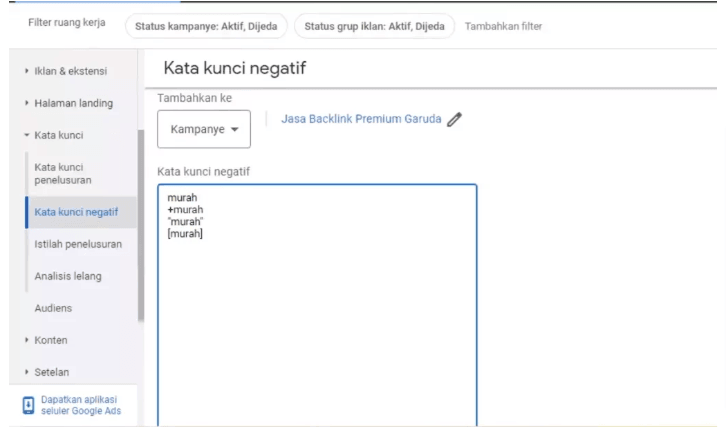Click the Status grup iklan filter chip
The height and width of the screenshot is (427, 726).
click(375, 25)
